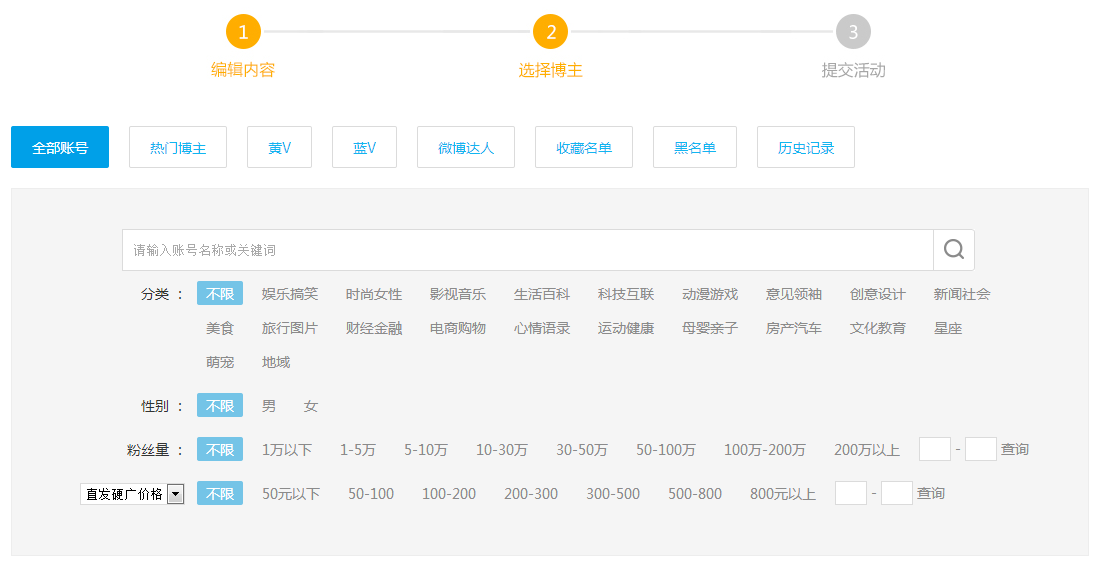Viewport: 1097px width, 564px height.
Task: Click step 1 circle 编辑内容
Action: point(243,32)
